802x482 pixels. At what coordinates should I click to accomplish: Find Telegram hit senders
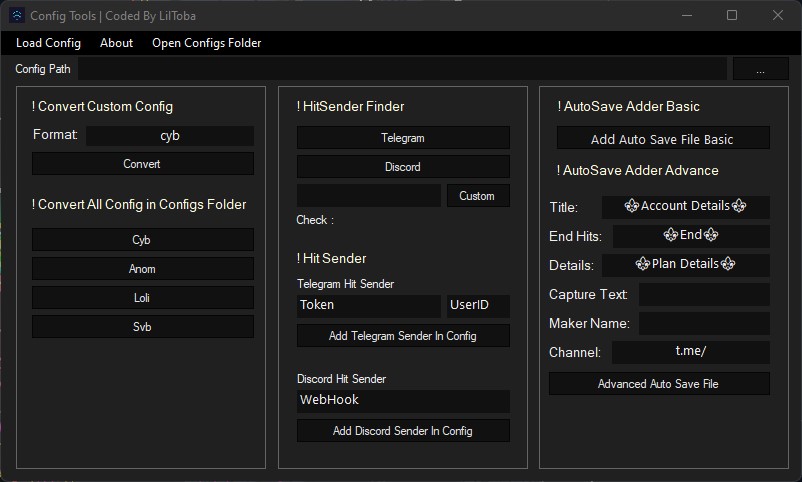pyautogui.click(x=403, y=138)
